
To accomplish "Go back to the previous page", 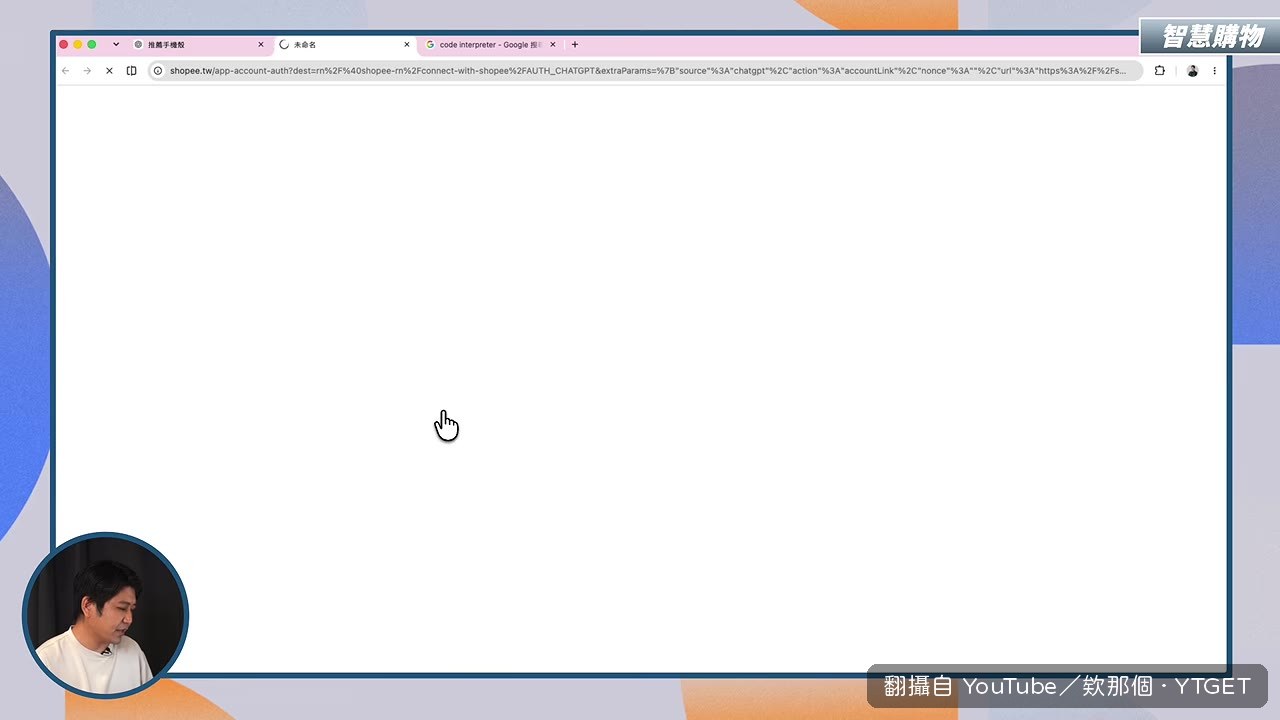I will coord(65,71).
